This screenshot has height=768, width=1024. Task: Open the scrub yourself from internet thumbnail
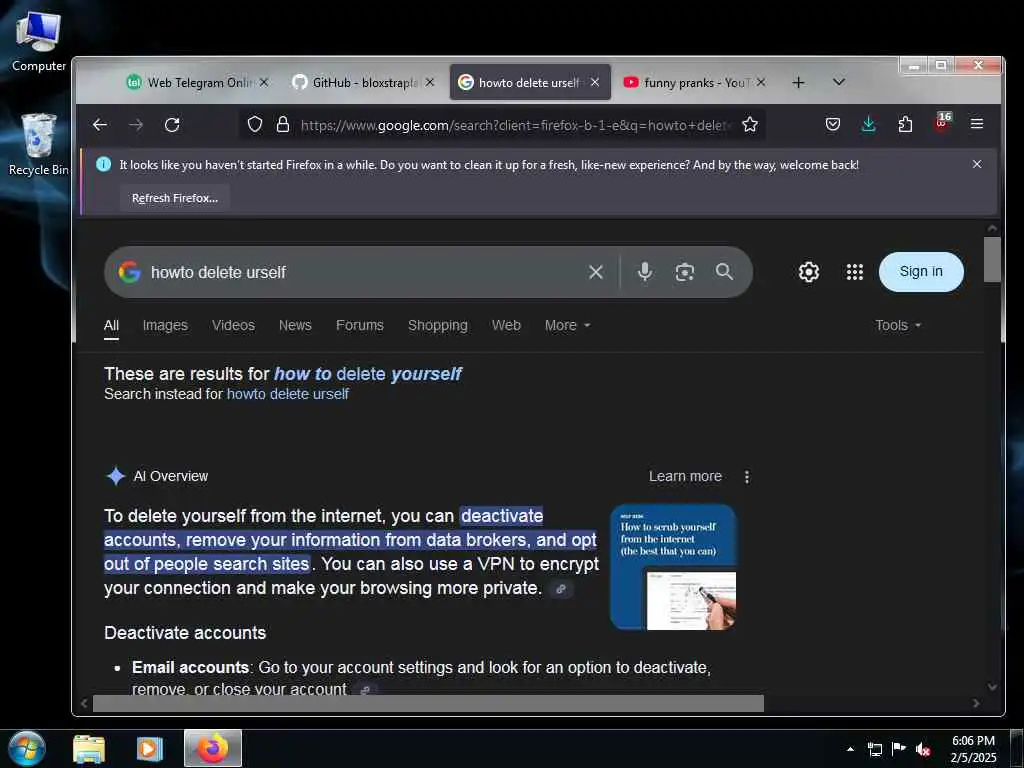click(x=673, y=567)
